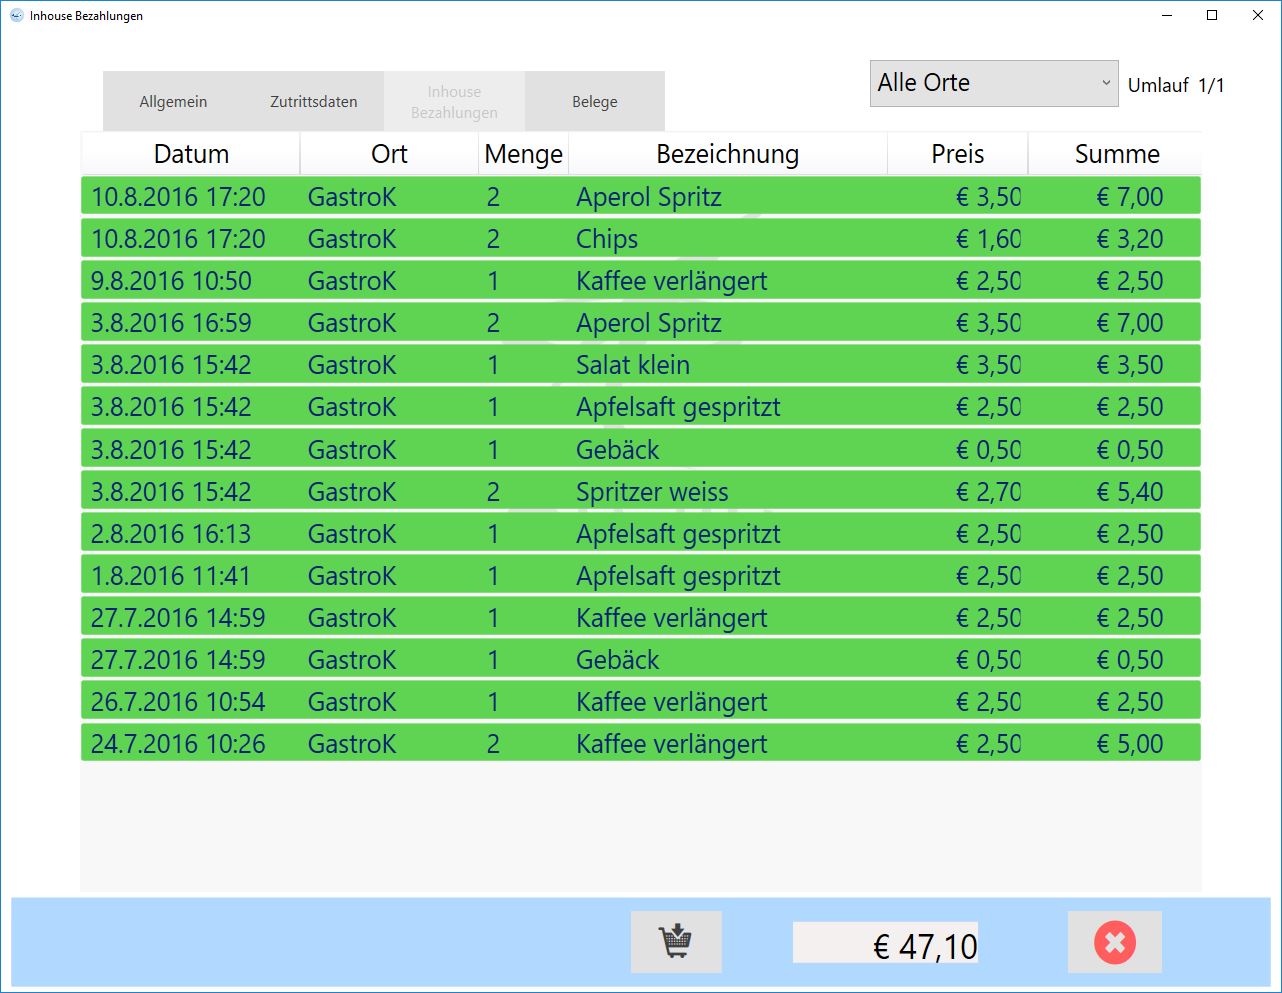
Task: Select the 9.8.2016 Kaffee verlängert row
Action: (x=640, y=281)
